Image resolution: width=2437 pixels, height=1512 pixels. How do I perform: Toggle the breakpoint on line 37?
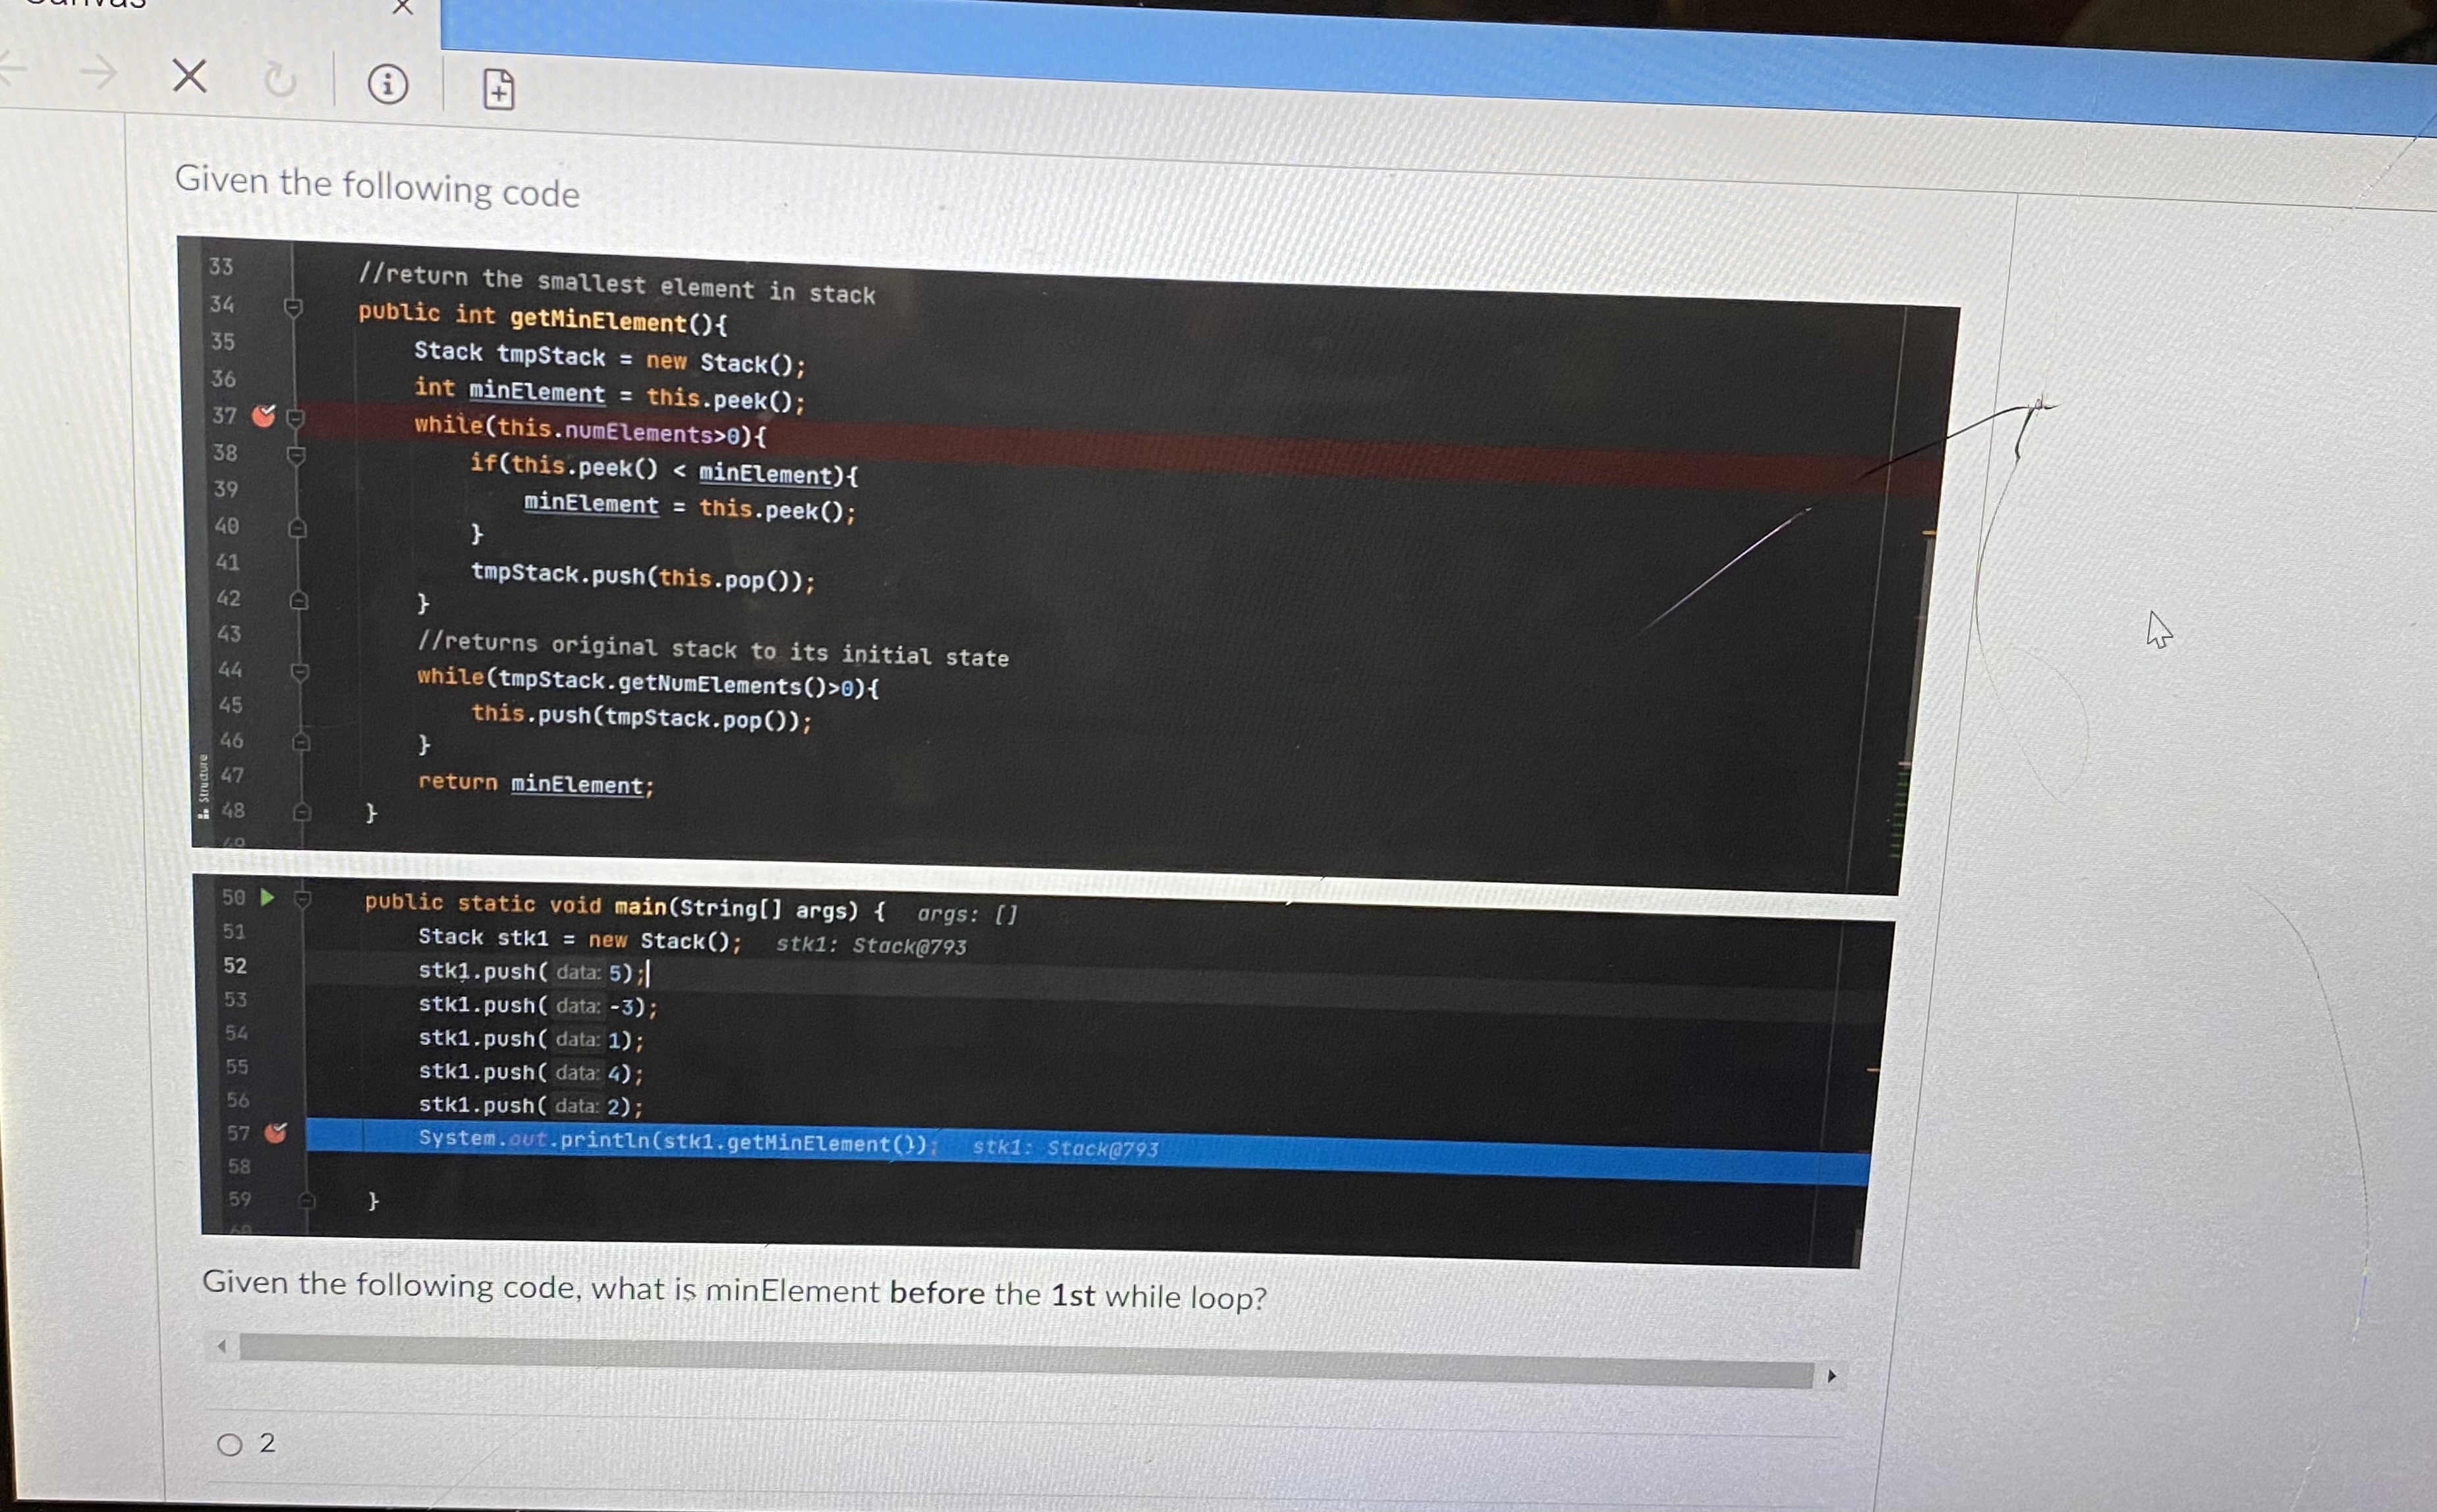point(263,415)
